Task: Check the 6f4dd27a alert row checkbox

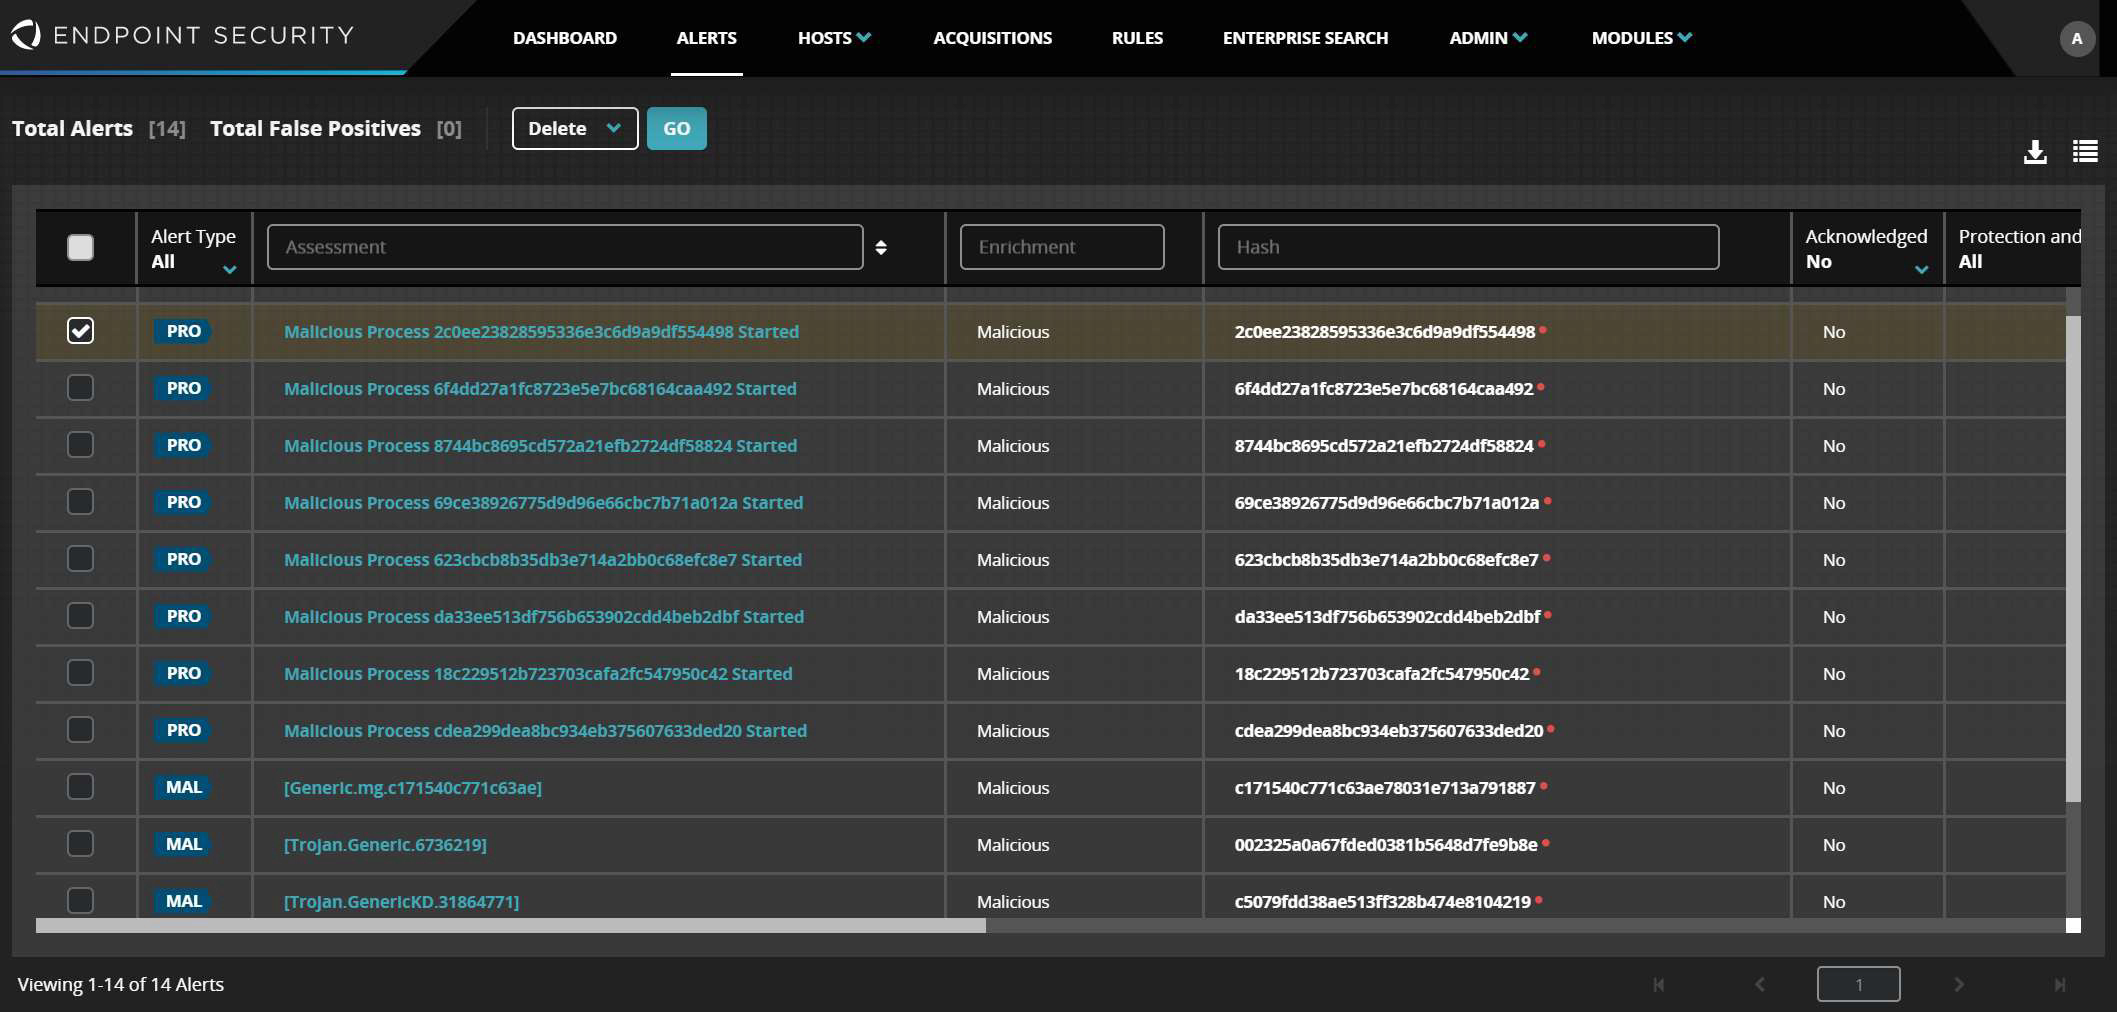Action: [x=80, y=388]
